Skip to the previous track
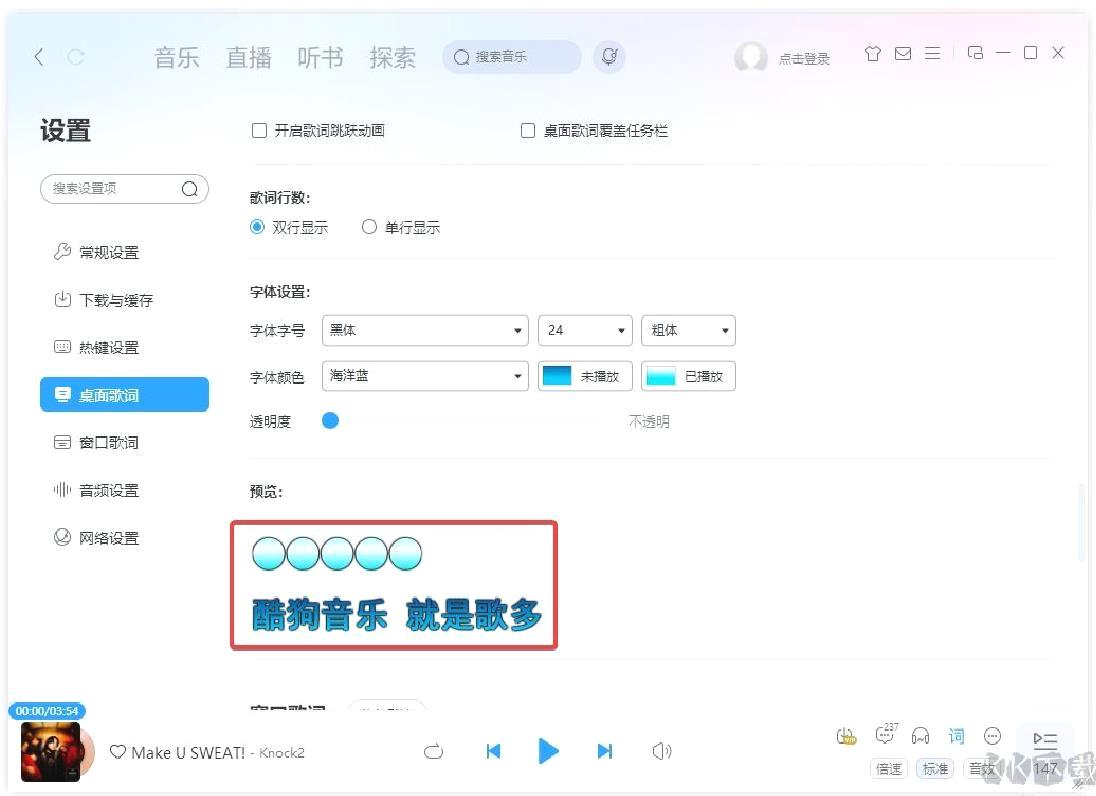 pyautogui.click(x=493, y=751)
